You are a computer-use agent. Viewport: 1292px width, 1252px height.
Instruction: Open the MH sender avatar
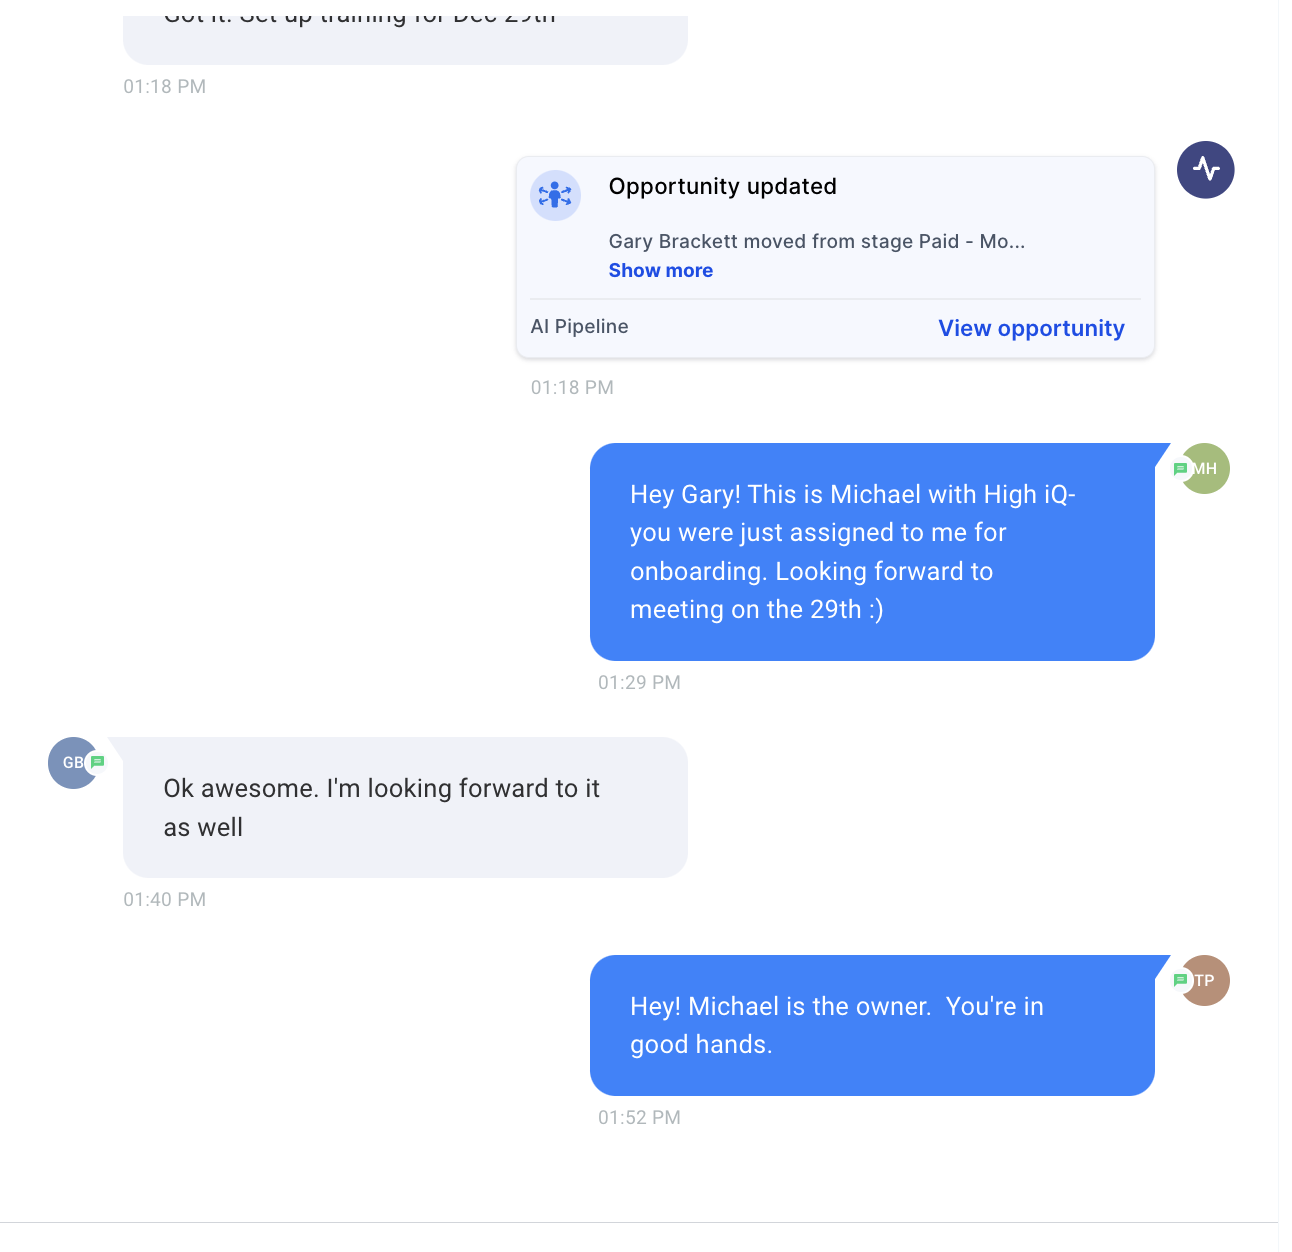point(1208,469)
